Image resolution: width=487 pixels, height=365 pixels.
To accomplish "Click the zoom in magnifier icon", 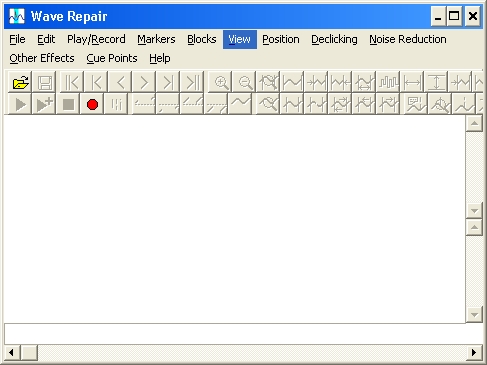I will point(221,82).
